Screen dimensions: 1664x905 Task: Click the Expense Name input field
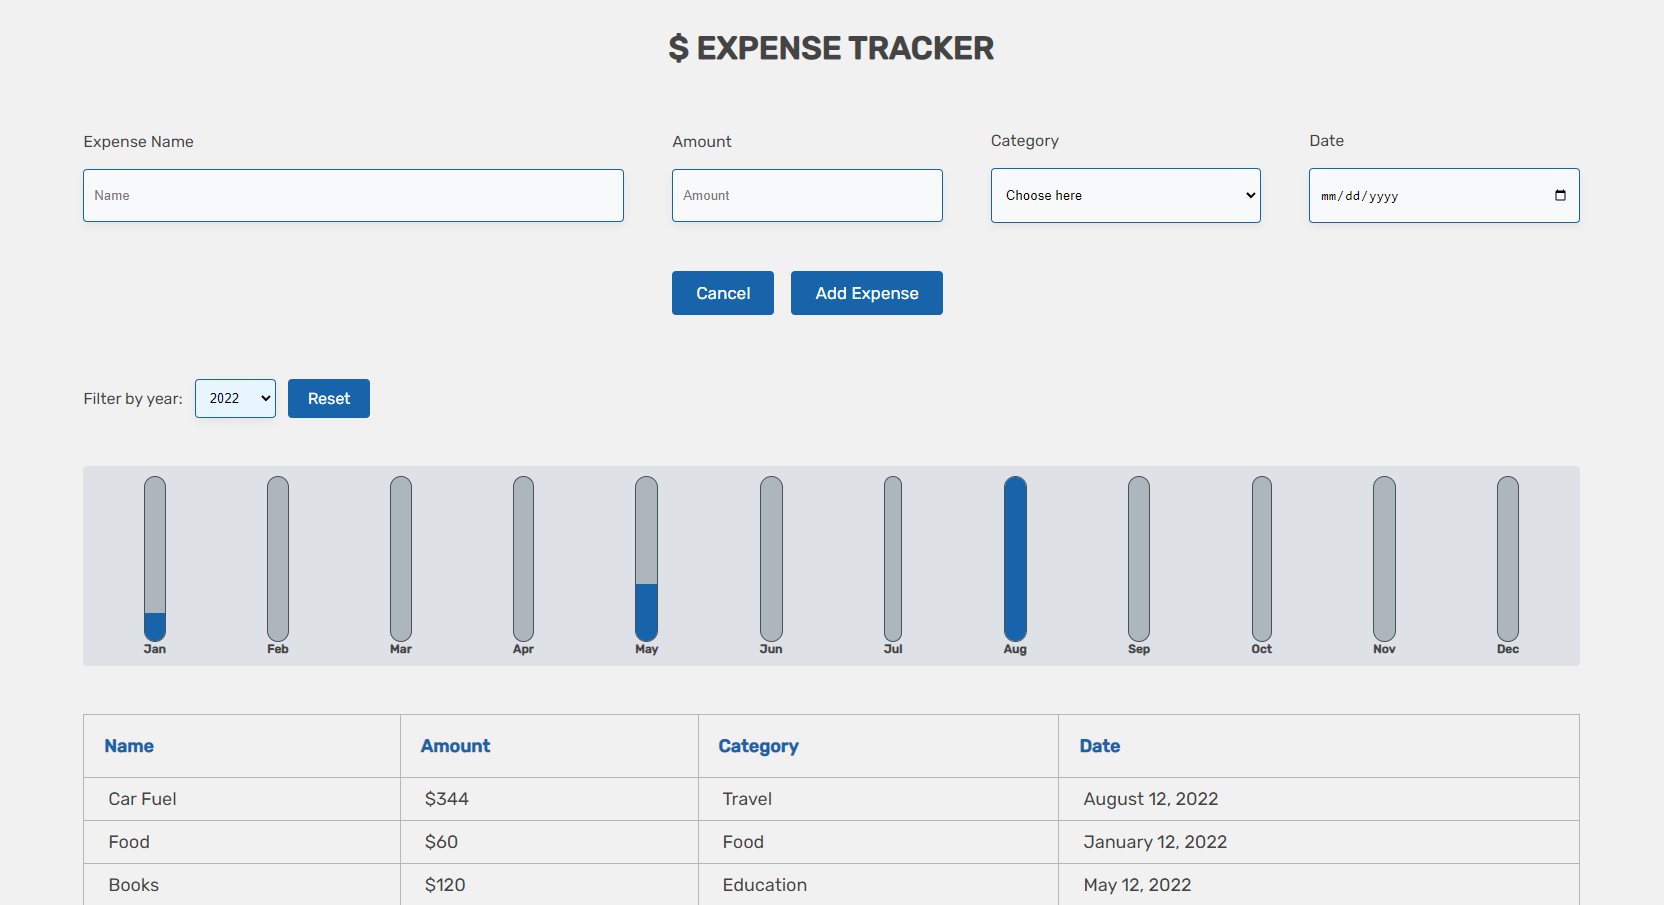pyautogui.click(x=353, y=195)
